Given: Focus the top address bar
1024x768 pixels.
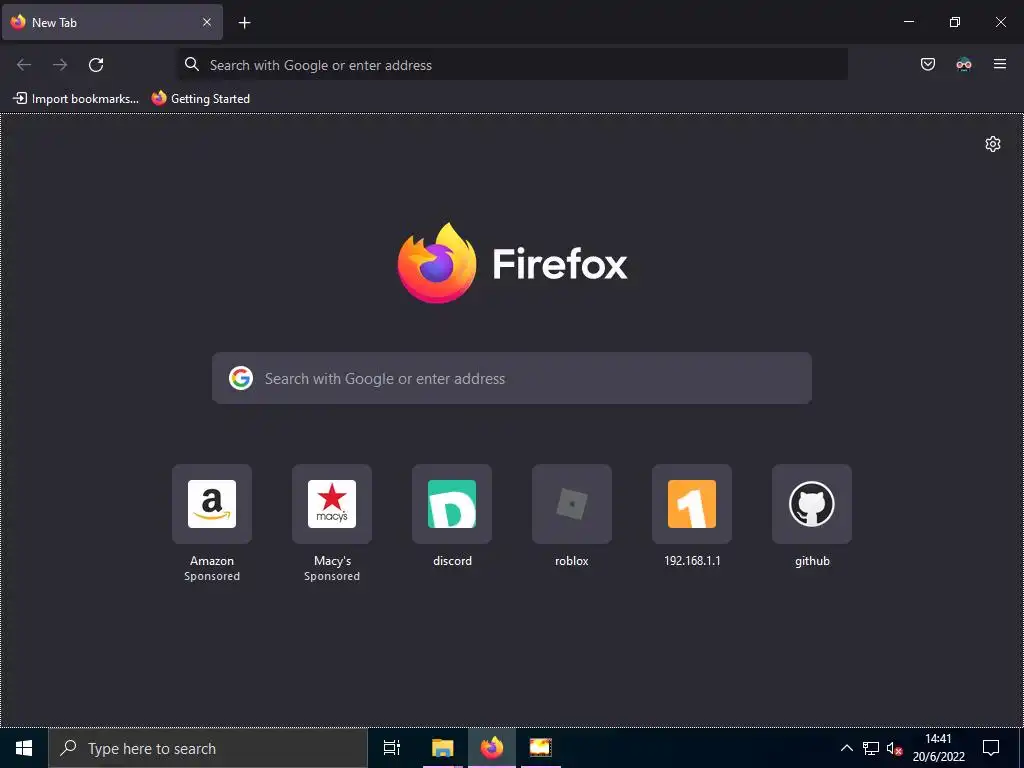Looking at the screenshot, I should coord(513,65).
